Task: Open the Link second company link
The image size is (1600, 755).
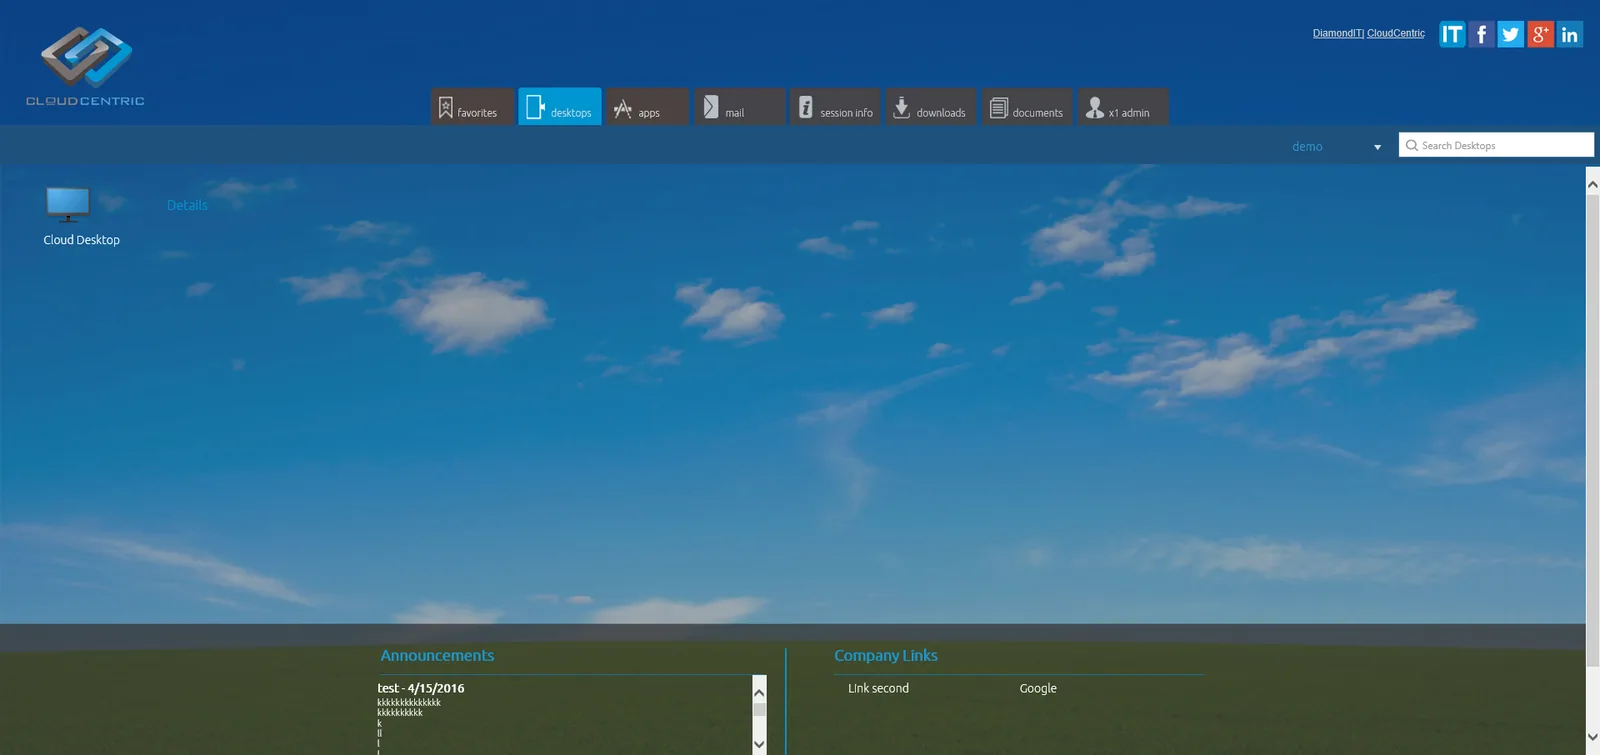Action: pyautogui.click(x=878, y=688)
